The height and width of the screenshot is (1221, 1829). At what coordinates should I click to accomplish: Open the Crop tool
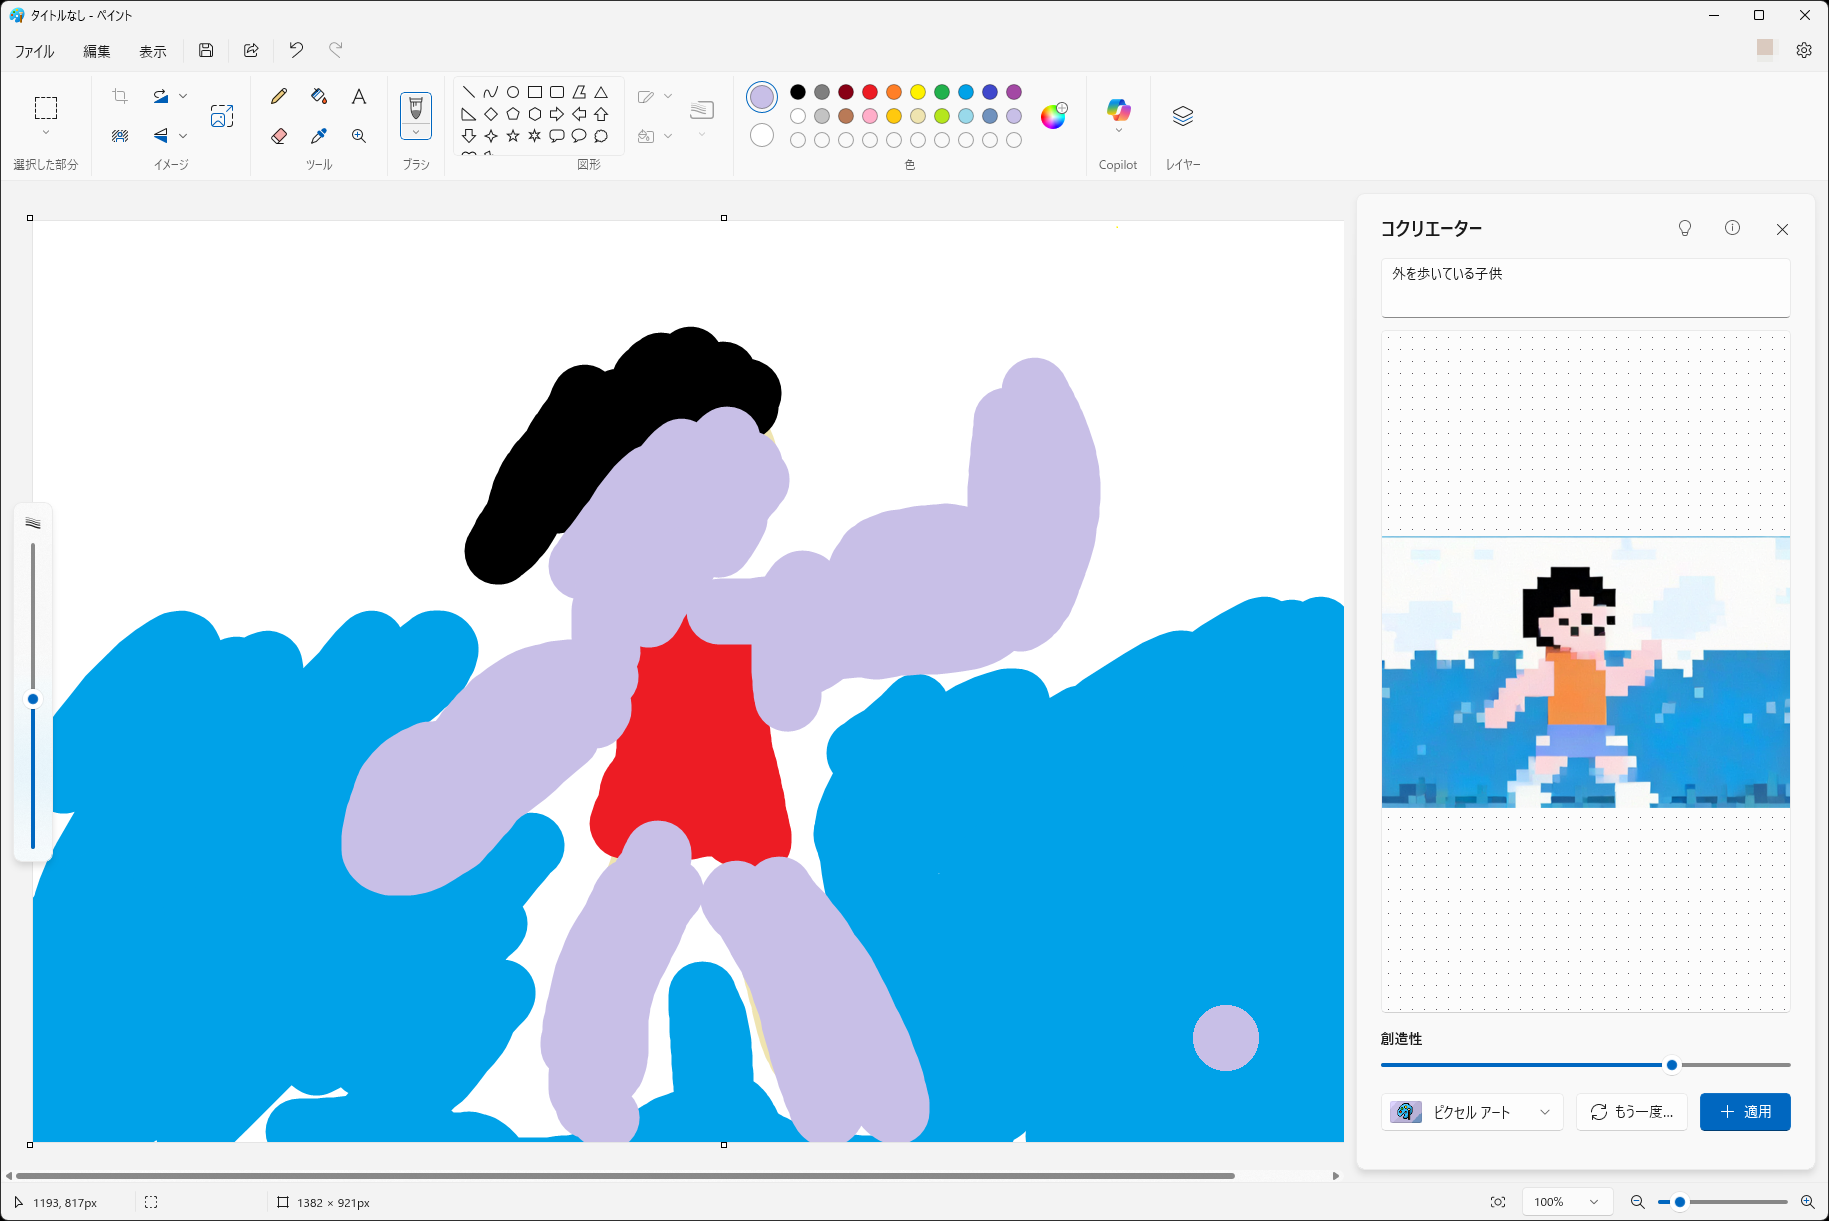pos(119,96)
